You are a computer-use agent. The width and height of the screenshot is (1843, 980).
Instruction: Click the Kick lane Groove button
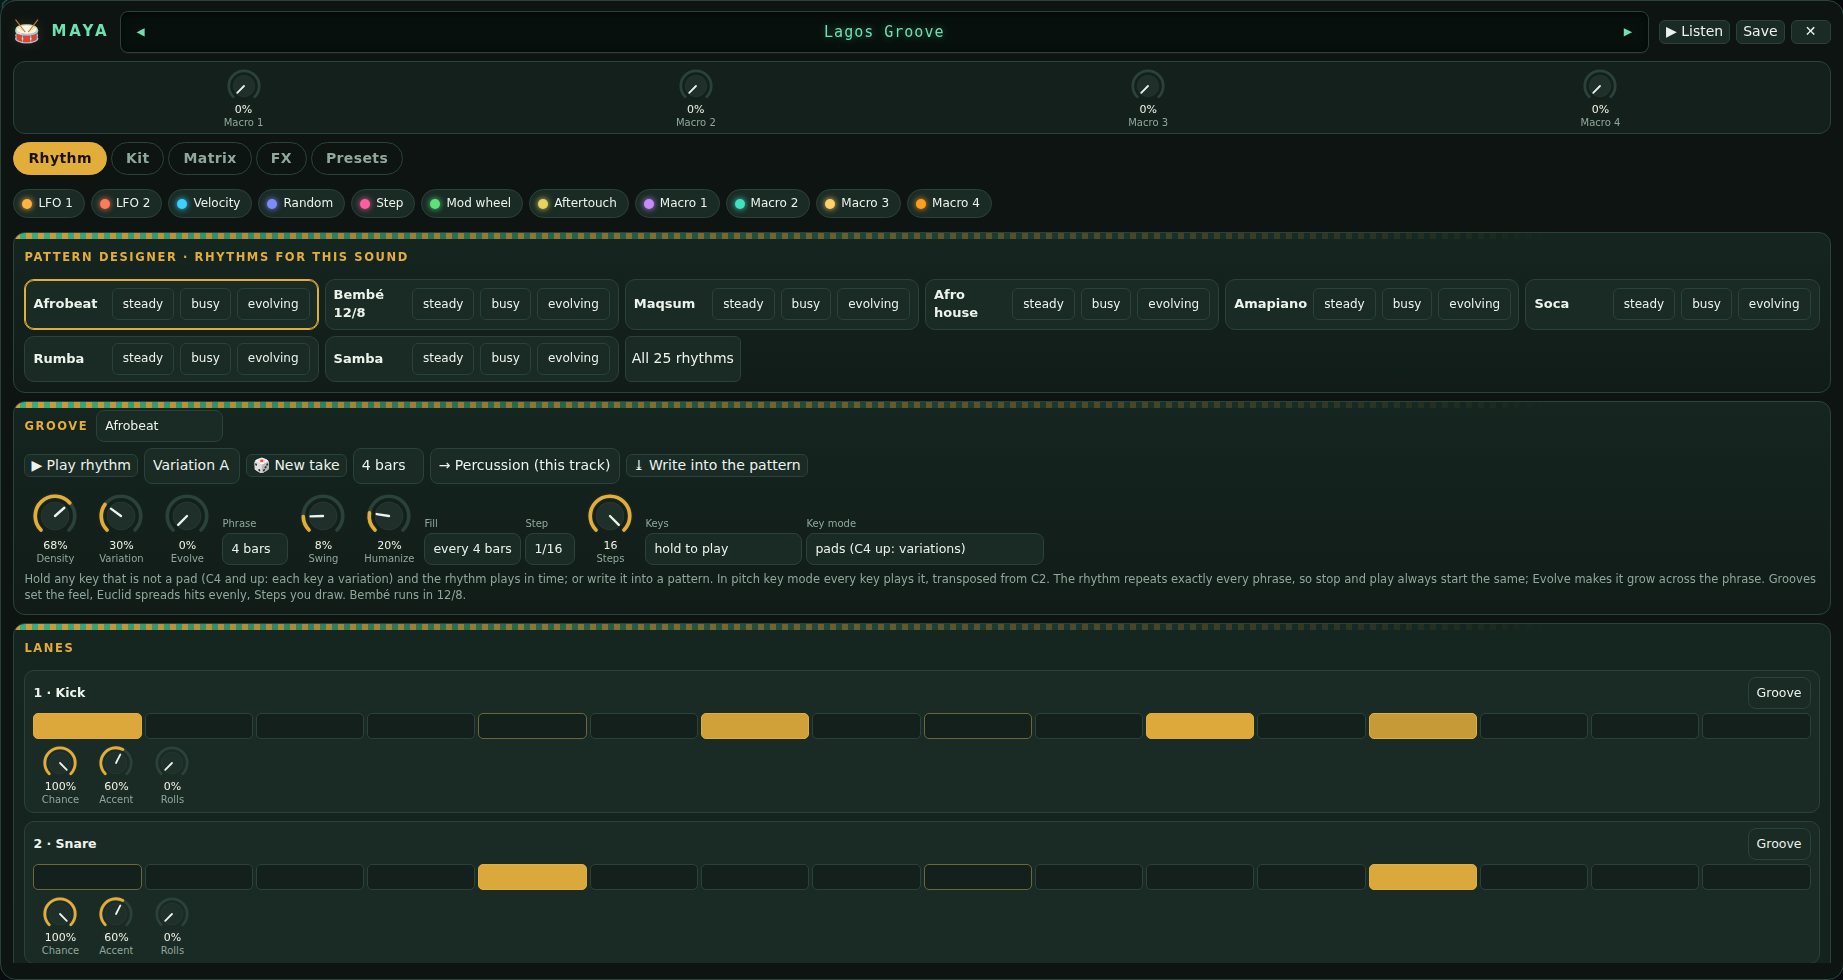[1779, 693]
